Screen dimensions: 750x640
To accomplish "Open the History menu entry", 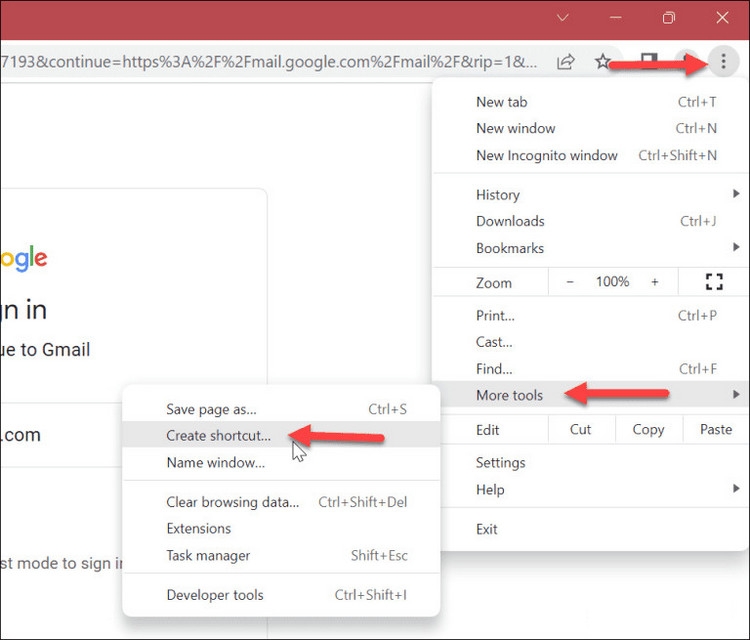I will point(591,195).
